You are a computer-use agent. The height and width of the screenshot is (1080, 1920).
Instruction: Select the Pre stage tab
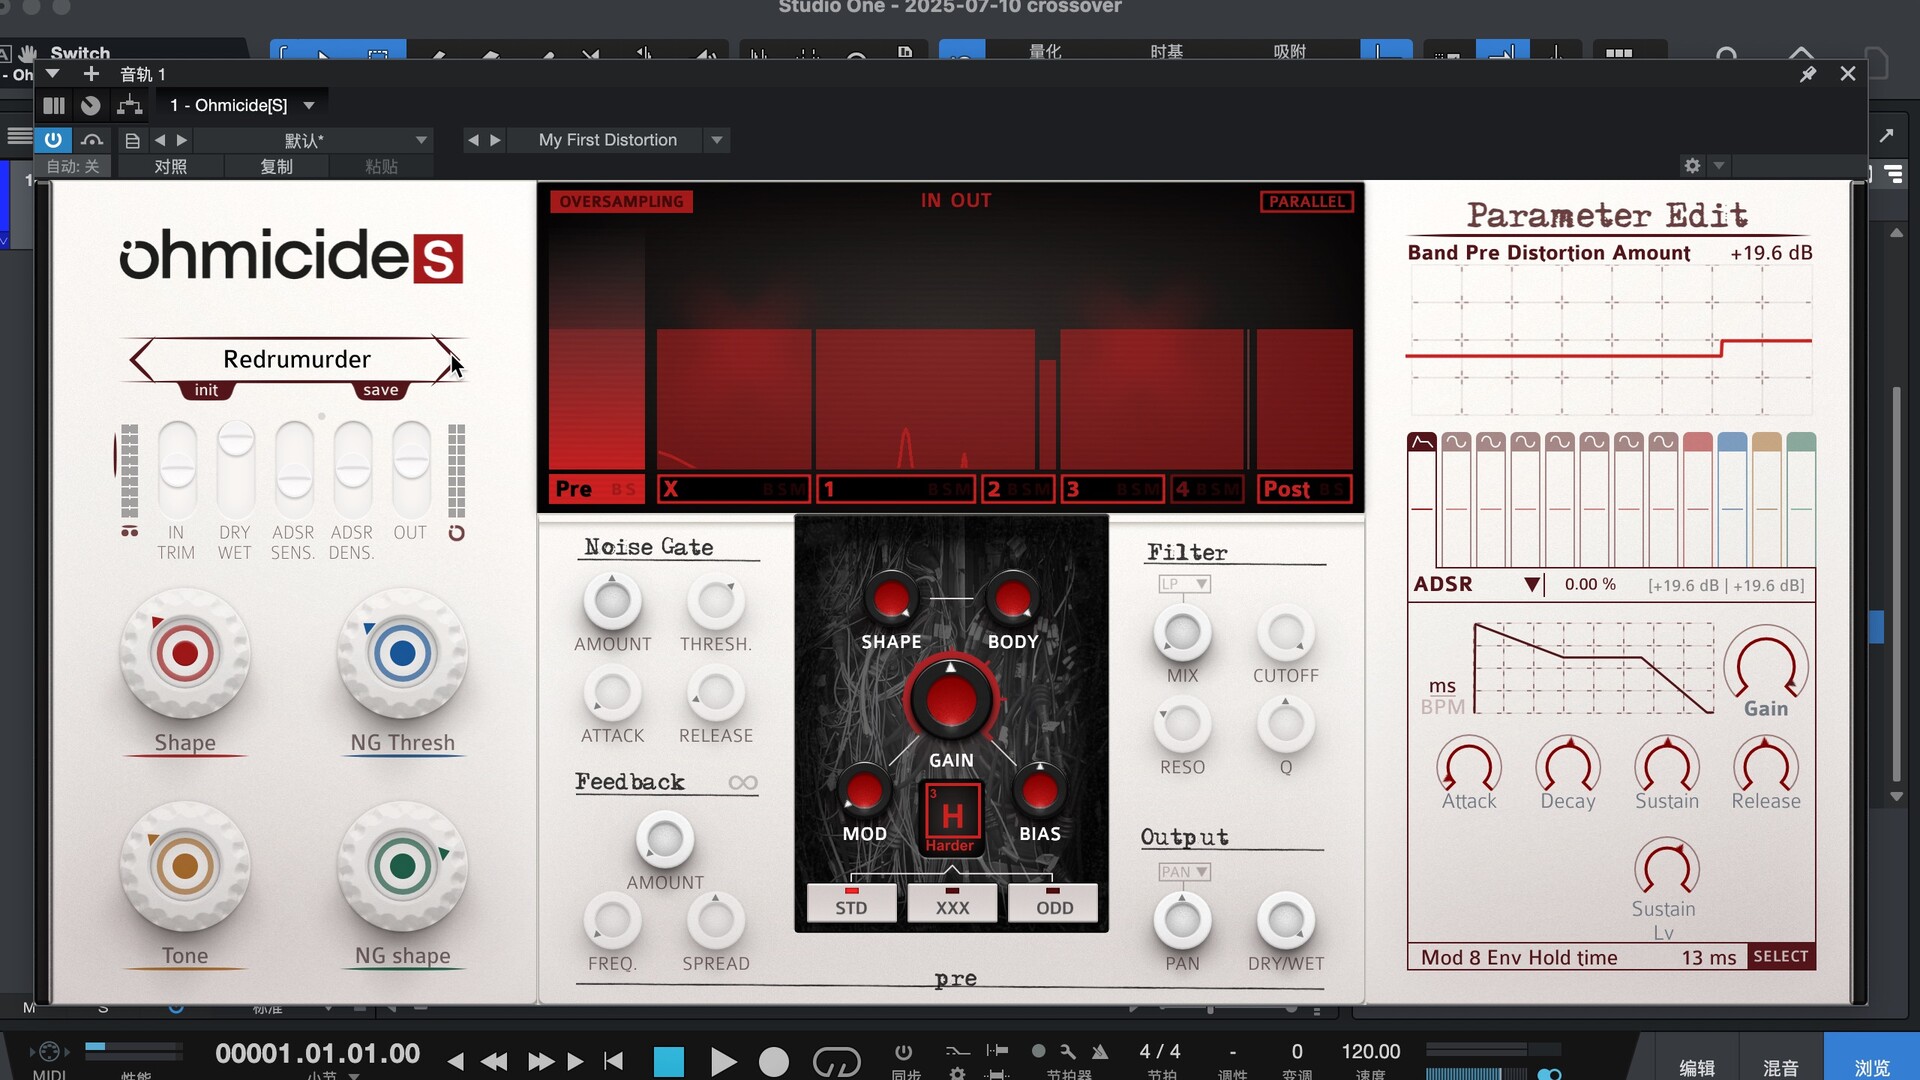point(596,489)
